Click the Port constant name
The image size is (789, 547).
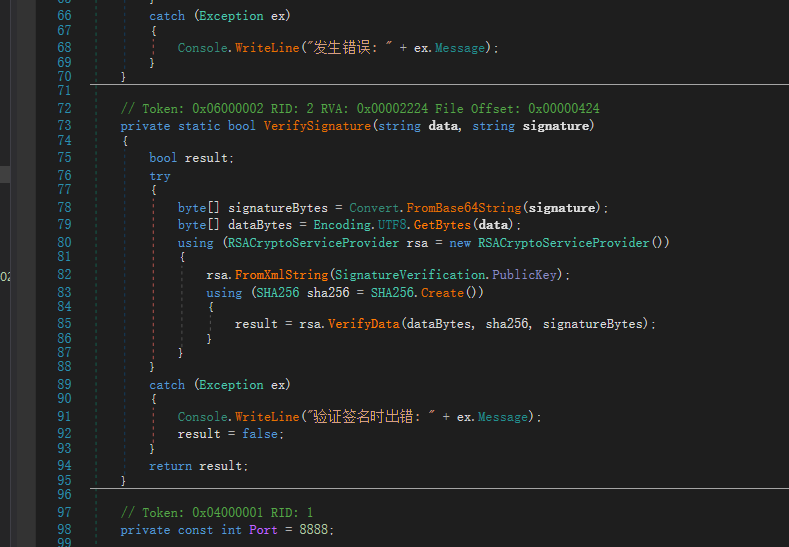pos(263,530)
